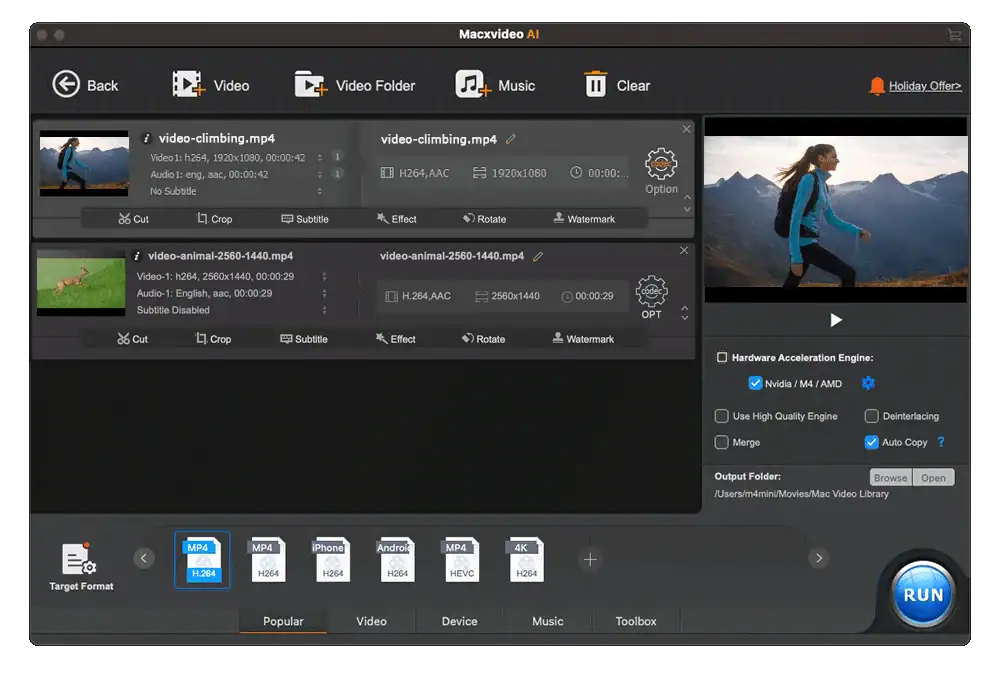Remove video-climbing.mp4 from list
Screen dimensions: 1000x682
point(686,129)
